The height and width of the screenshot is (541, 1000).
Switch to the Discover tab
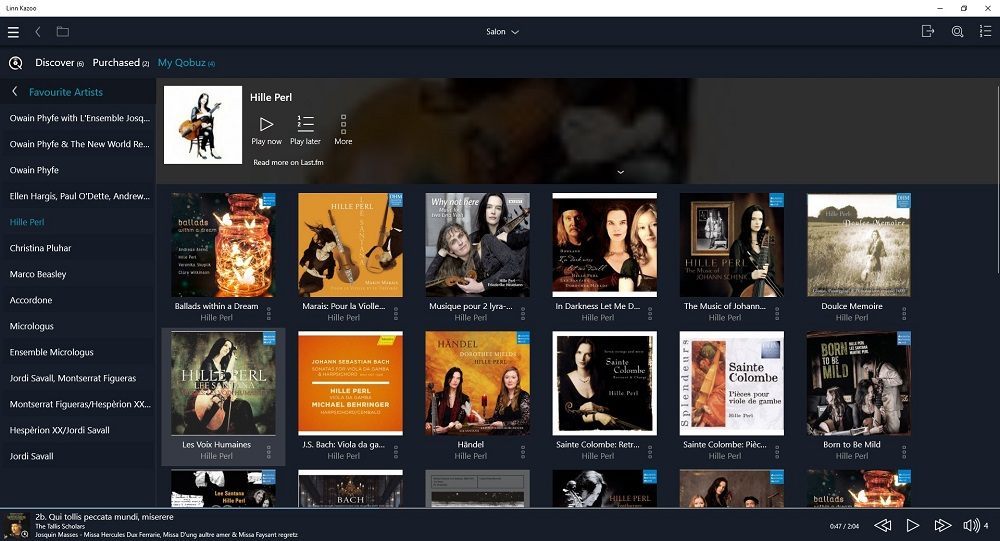59,63
